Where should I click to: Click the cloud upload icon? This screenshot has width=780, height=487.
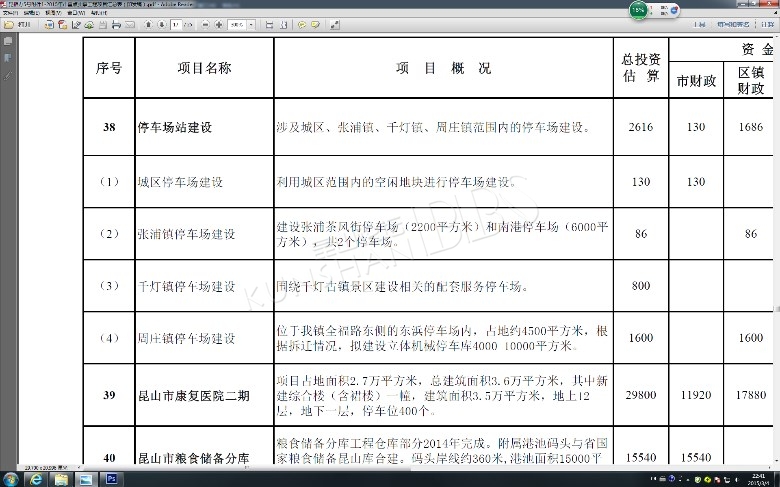(x=89, y=24)
